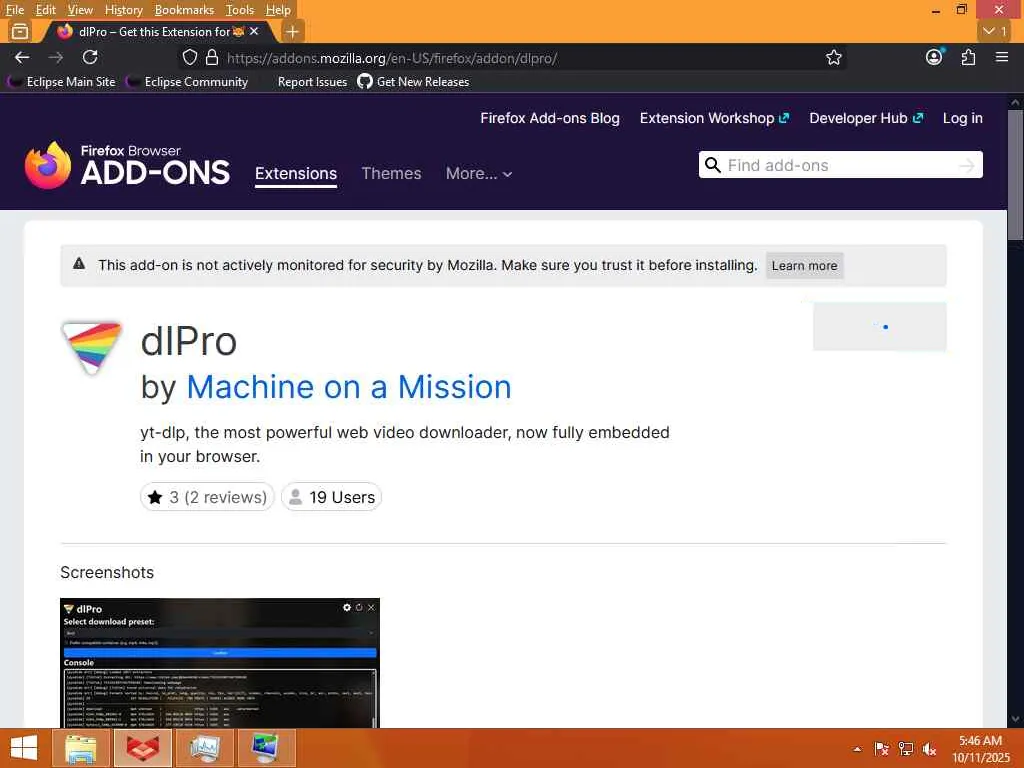This screenshot has height=768, width=1024.
Task: Reload the current page
Action: (90, 57)
